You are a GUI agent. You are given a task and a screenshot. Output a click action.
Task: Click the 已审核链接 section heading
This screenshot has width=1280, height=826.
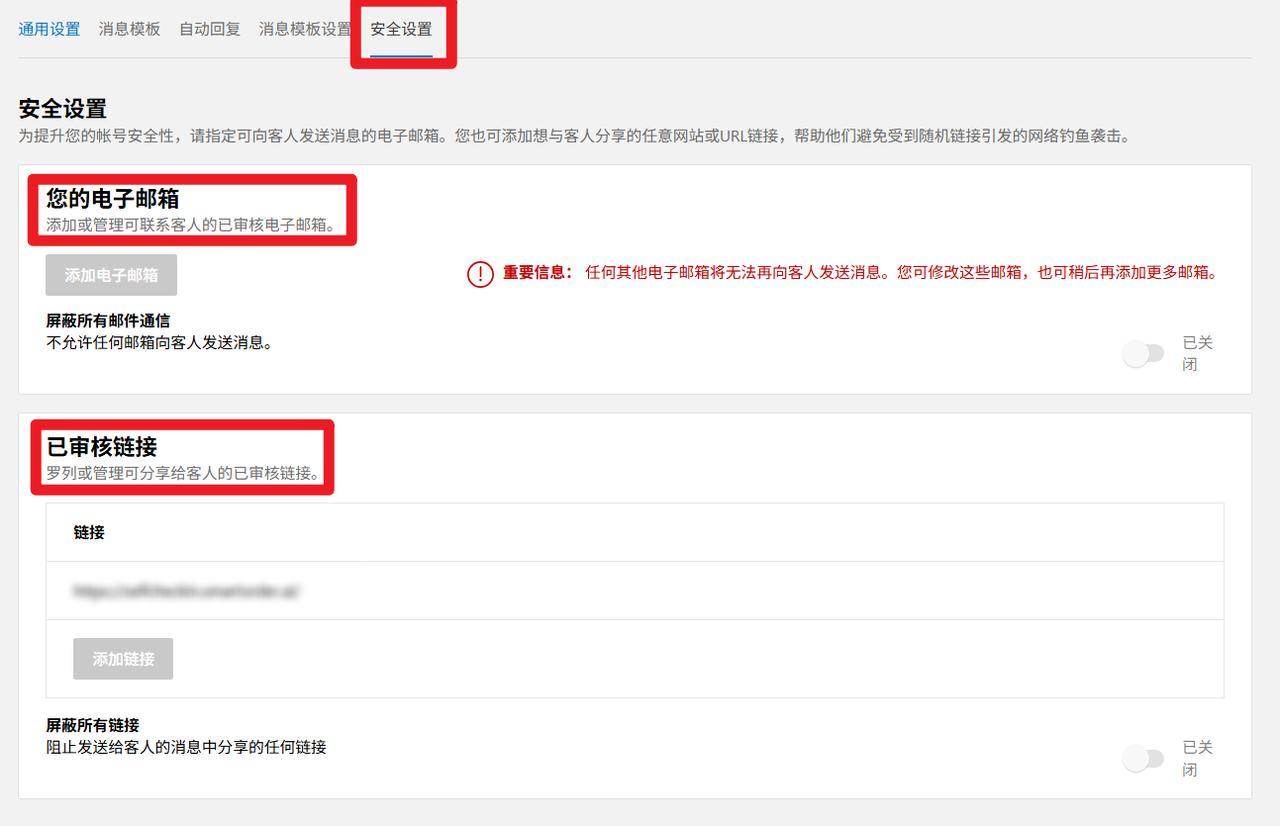click(102, 447)
